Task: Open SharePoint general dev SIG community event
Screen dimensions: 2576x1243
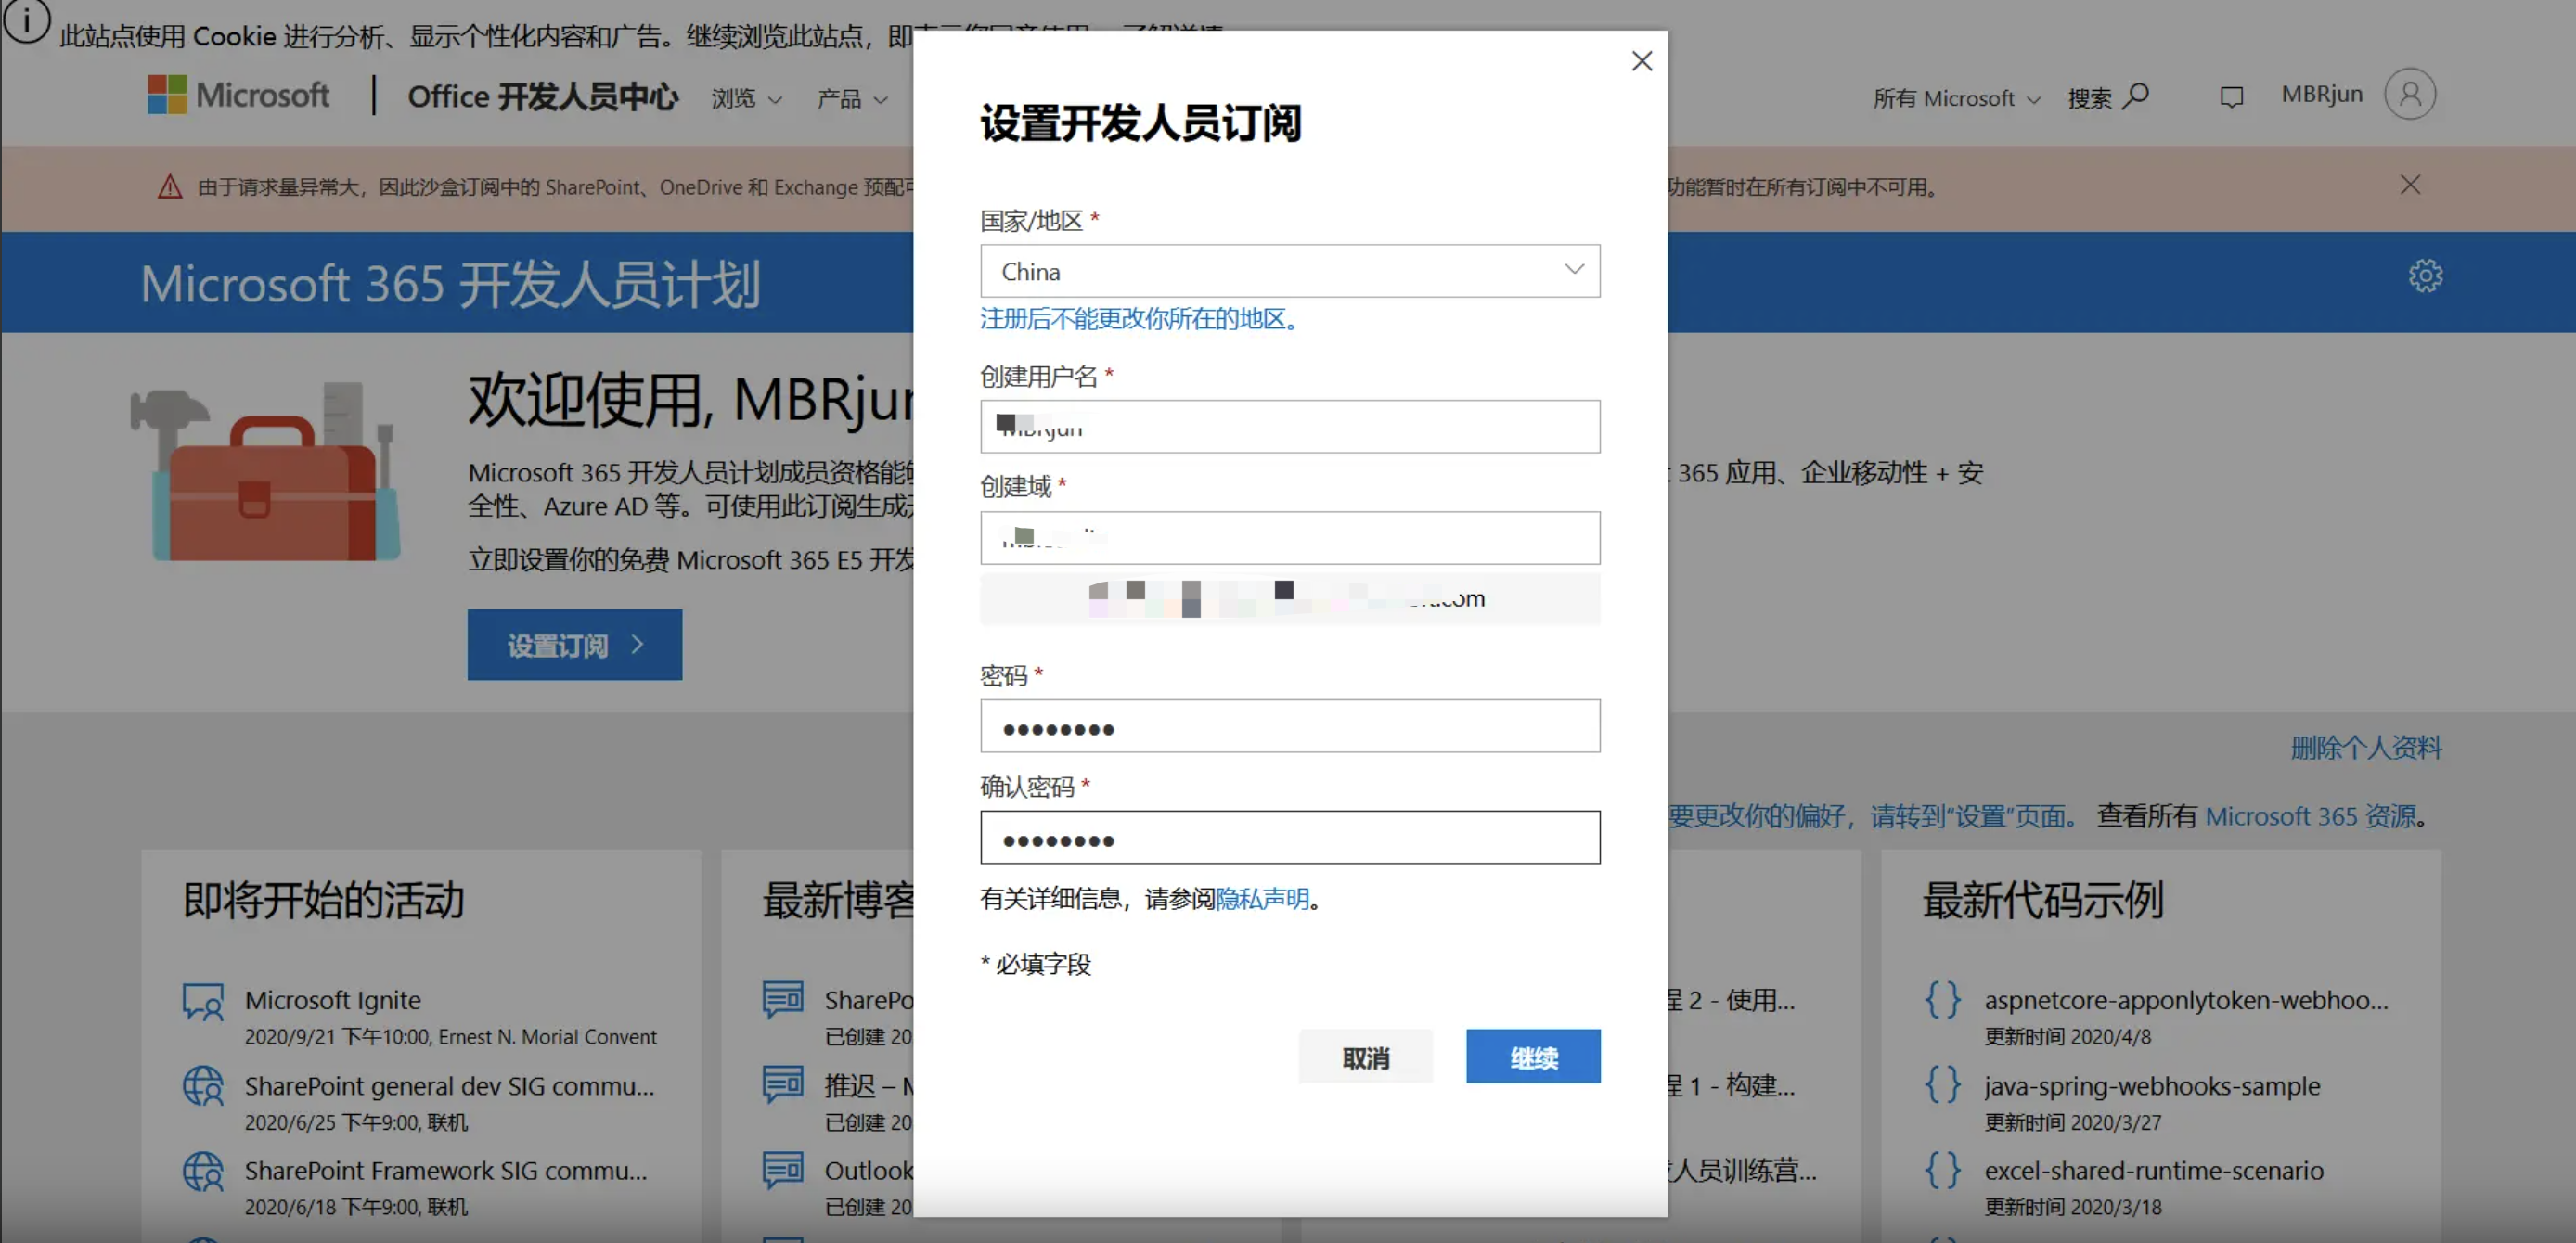Action: (450, 1085)
